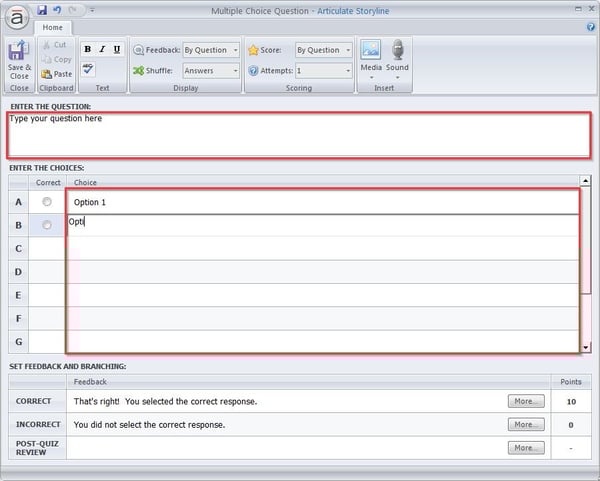Edit the incorrect feedback text

click(x=149, y=425)
